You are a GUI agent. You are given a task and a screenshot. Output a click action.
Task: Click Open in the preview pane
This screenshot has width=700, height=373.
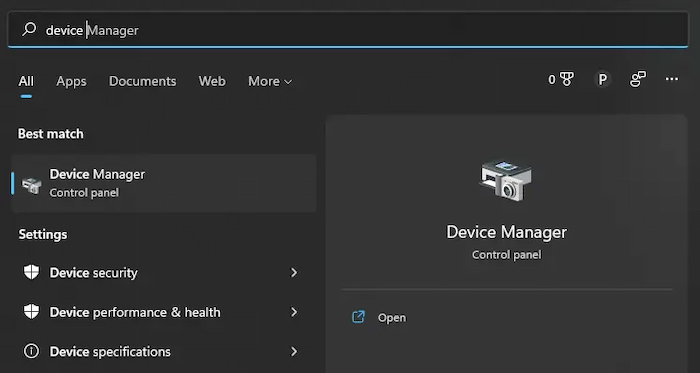pos(392,318)
